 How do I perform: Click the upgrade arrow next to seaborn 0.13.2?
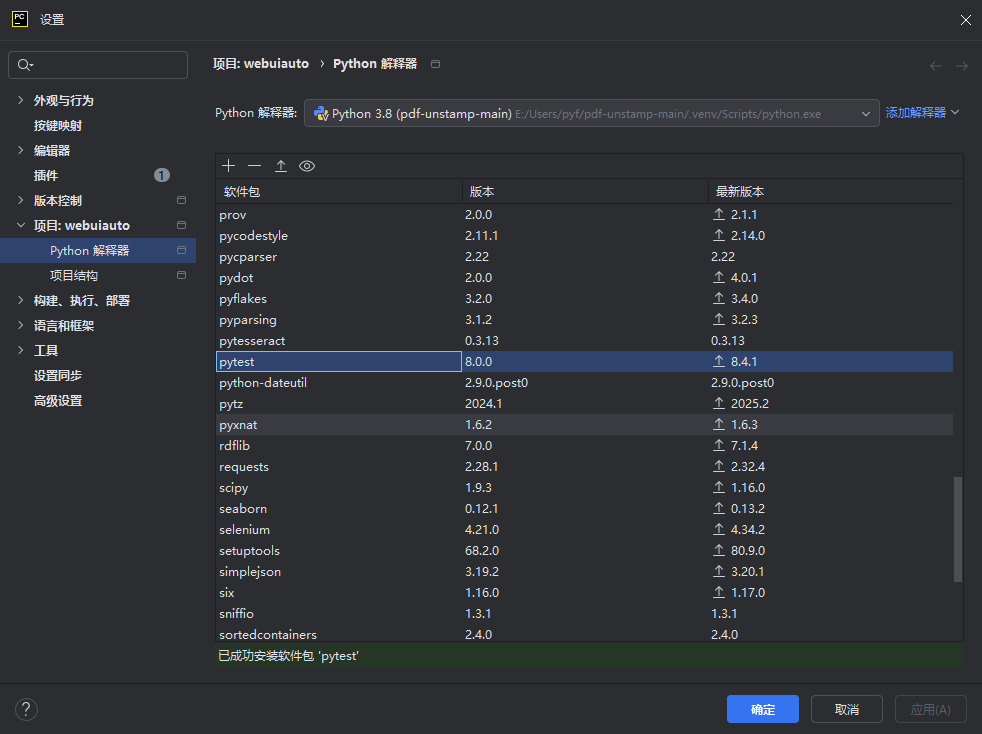(719, 509)
